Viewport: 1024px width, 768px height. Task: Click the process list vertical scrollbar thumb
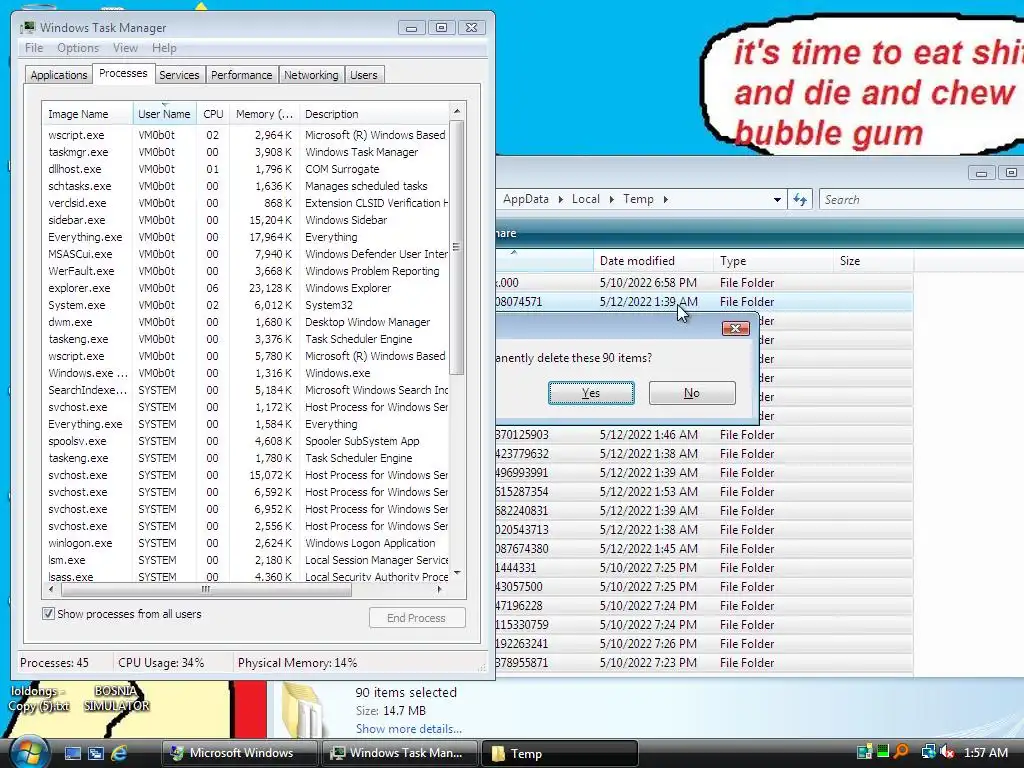tap(456, 247)
